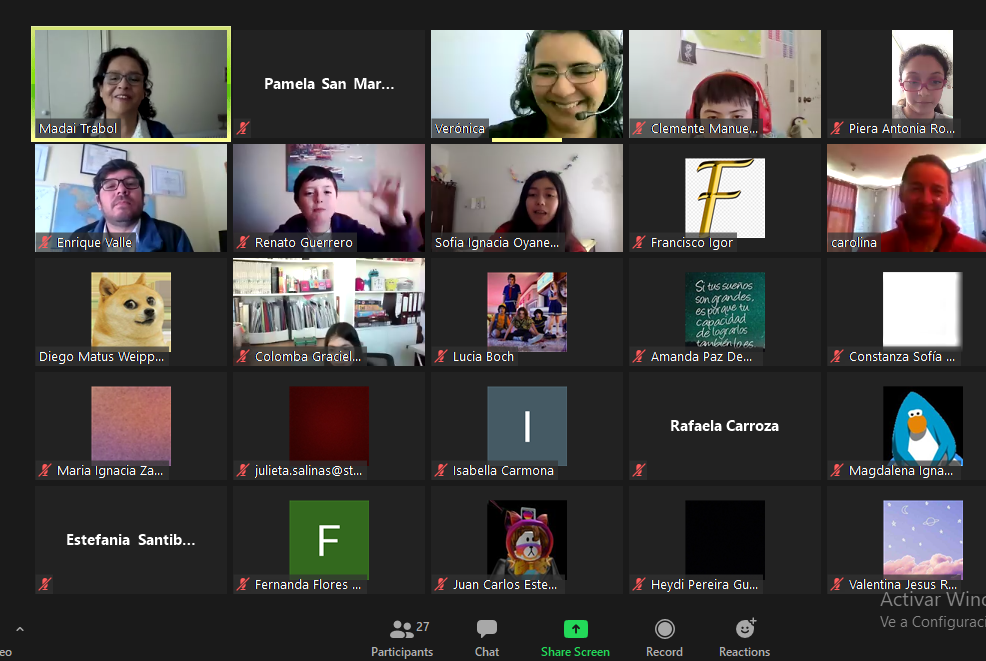
Task: Start recording with the Record icon
Action: point(664,629)
